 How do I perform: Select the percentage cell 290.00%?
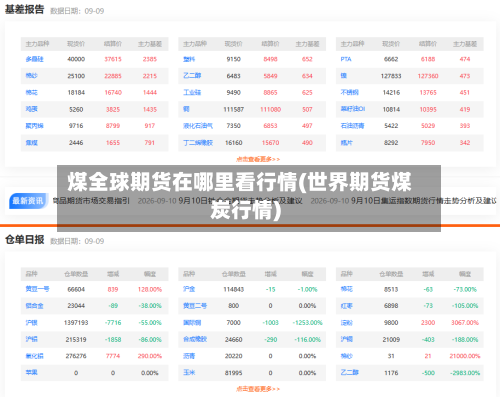pos(150,356)
